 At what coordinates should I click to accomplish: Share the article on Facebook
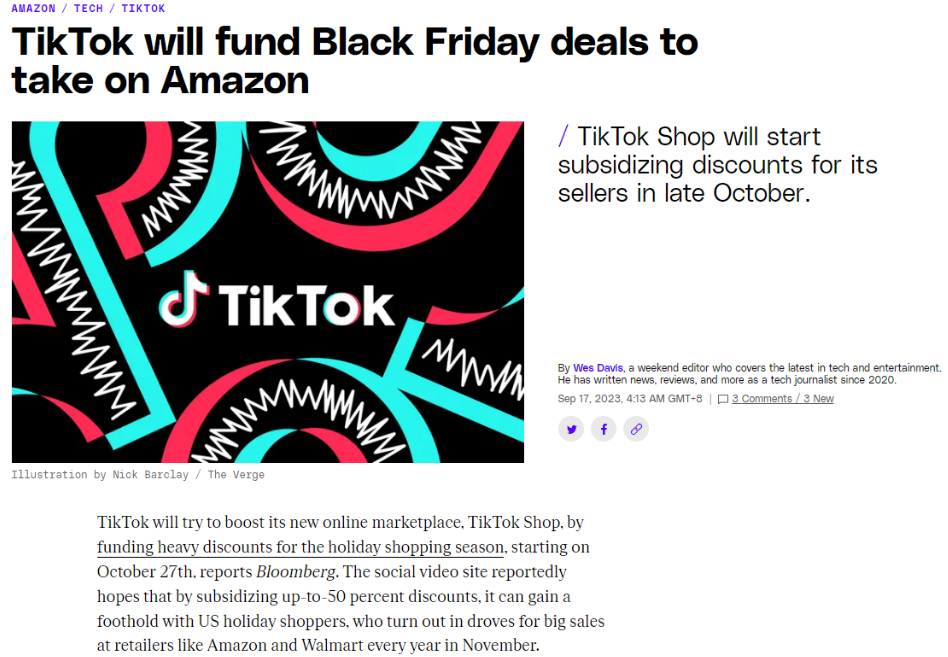pyautogui.click(x=603, y=429)
